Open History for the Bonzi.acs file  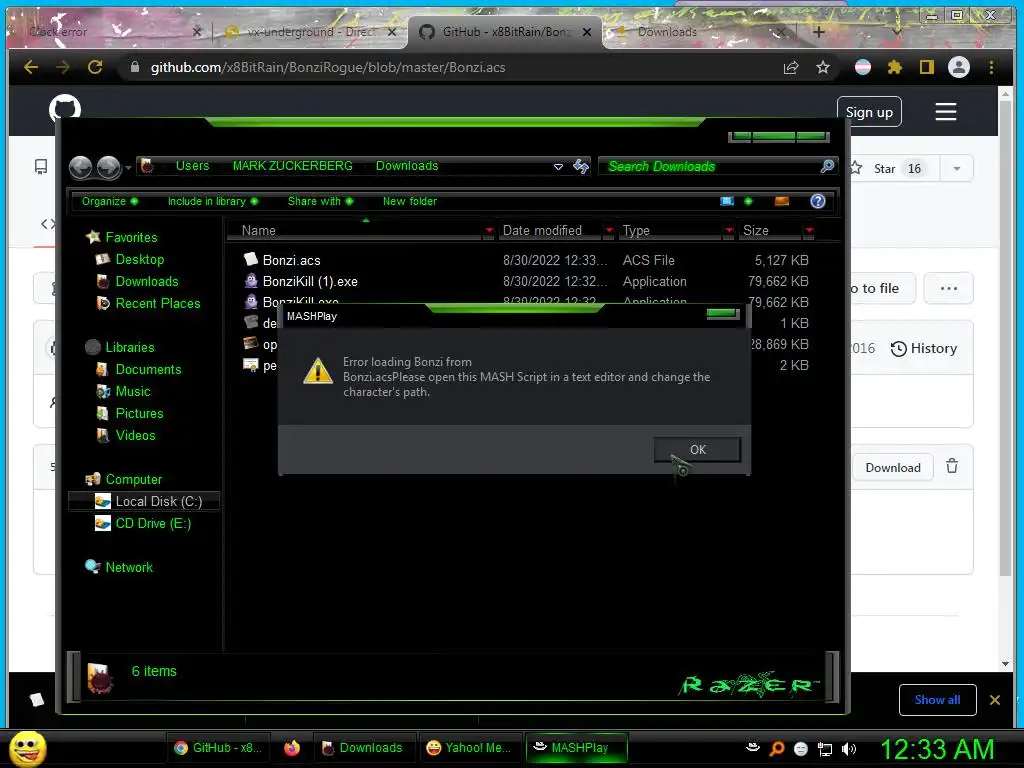[x=923, y=349]
